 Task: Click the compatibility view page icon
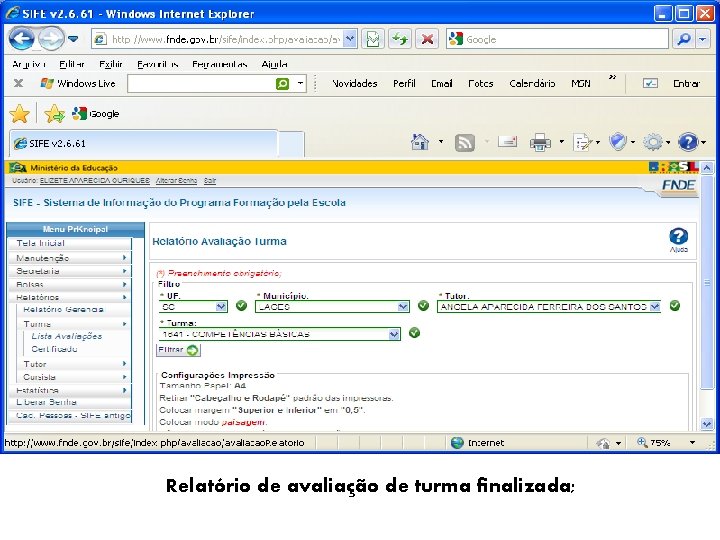(373, 39)
